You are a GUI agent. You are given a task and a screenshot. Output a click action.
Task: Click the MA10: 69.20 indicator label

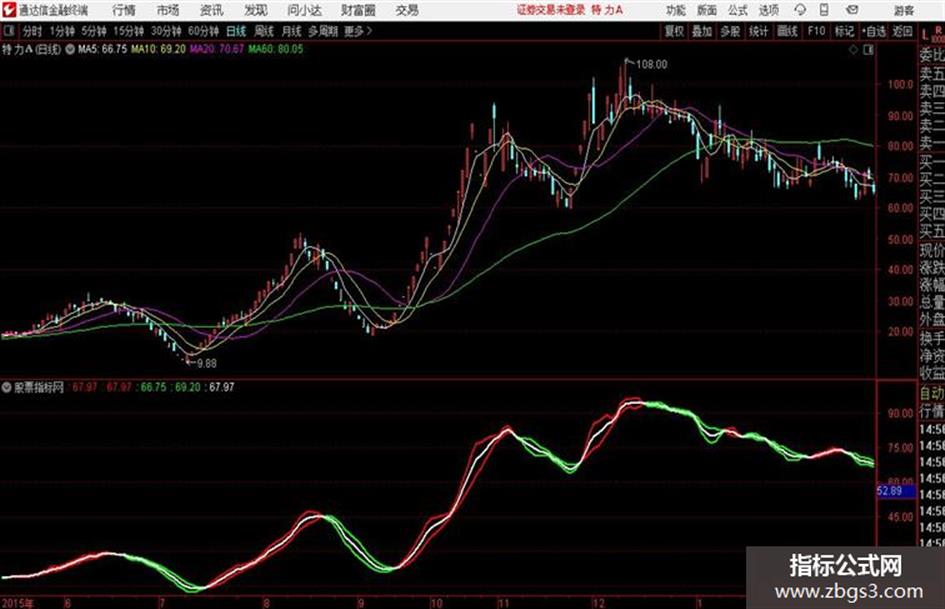tap(159, 49)
